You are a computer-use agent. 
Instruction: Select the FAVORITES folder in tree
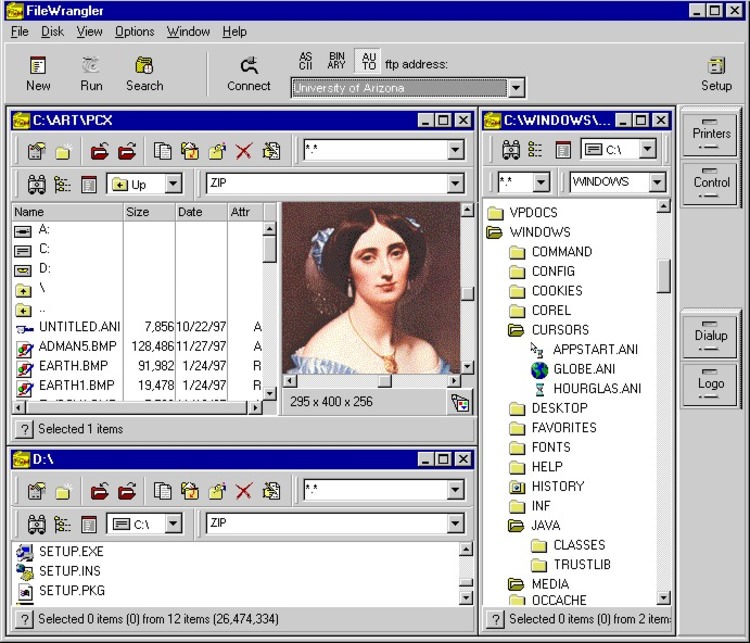[x=564, y=428]
